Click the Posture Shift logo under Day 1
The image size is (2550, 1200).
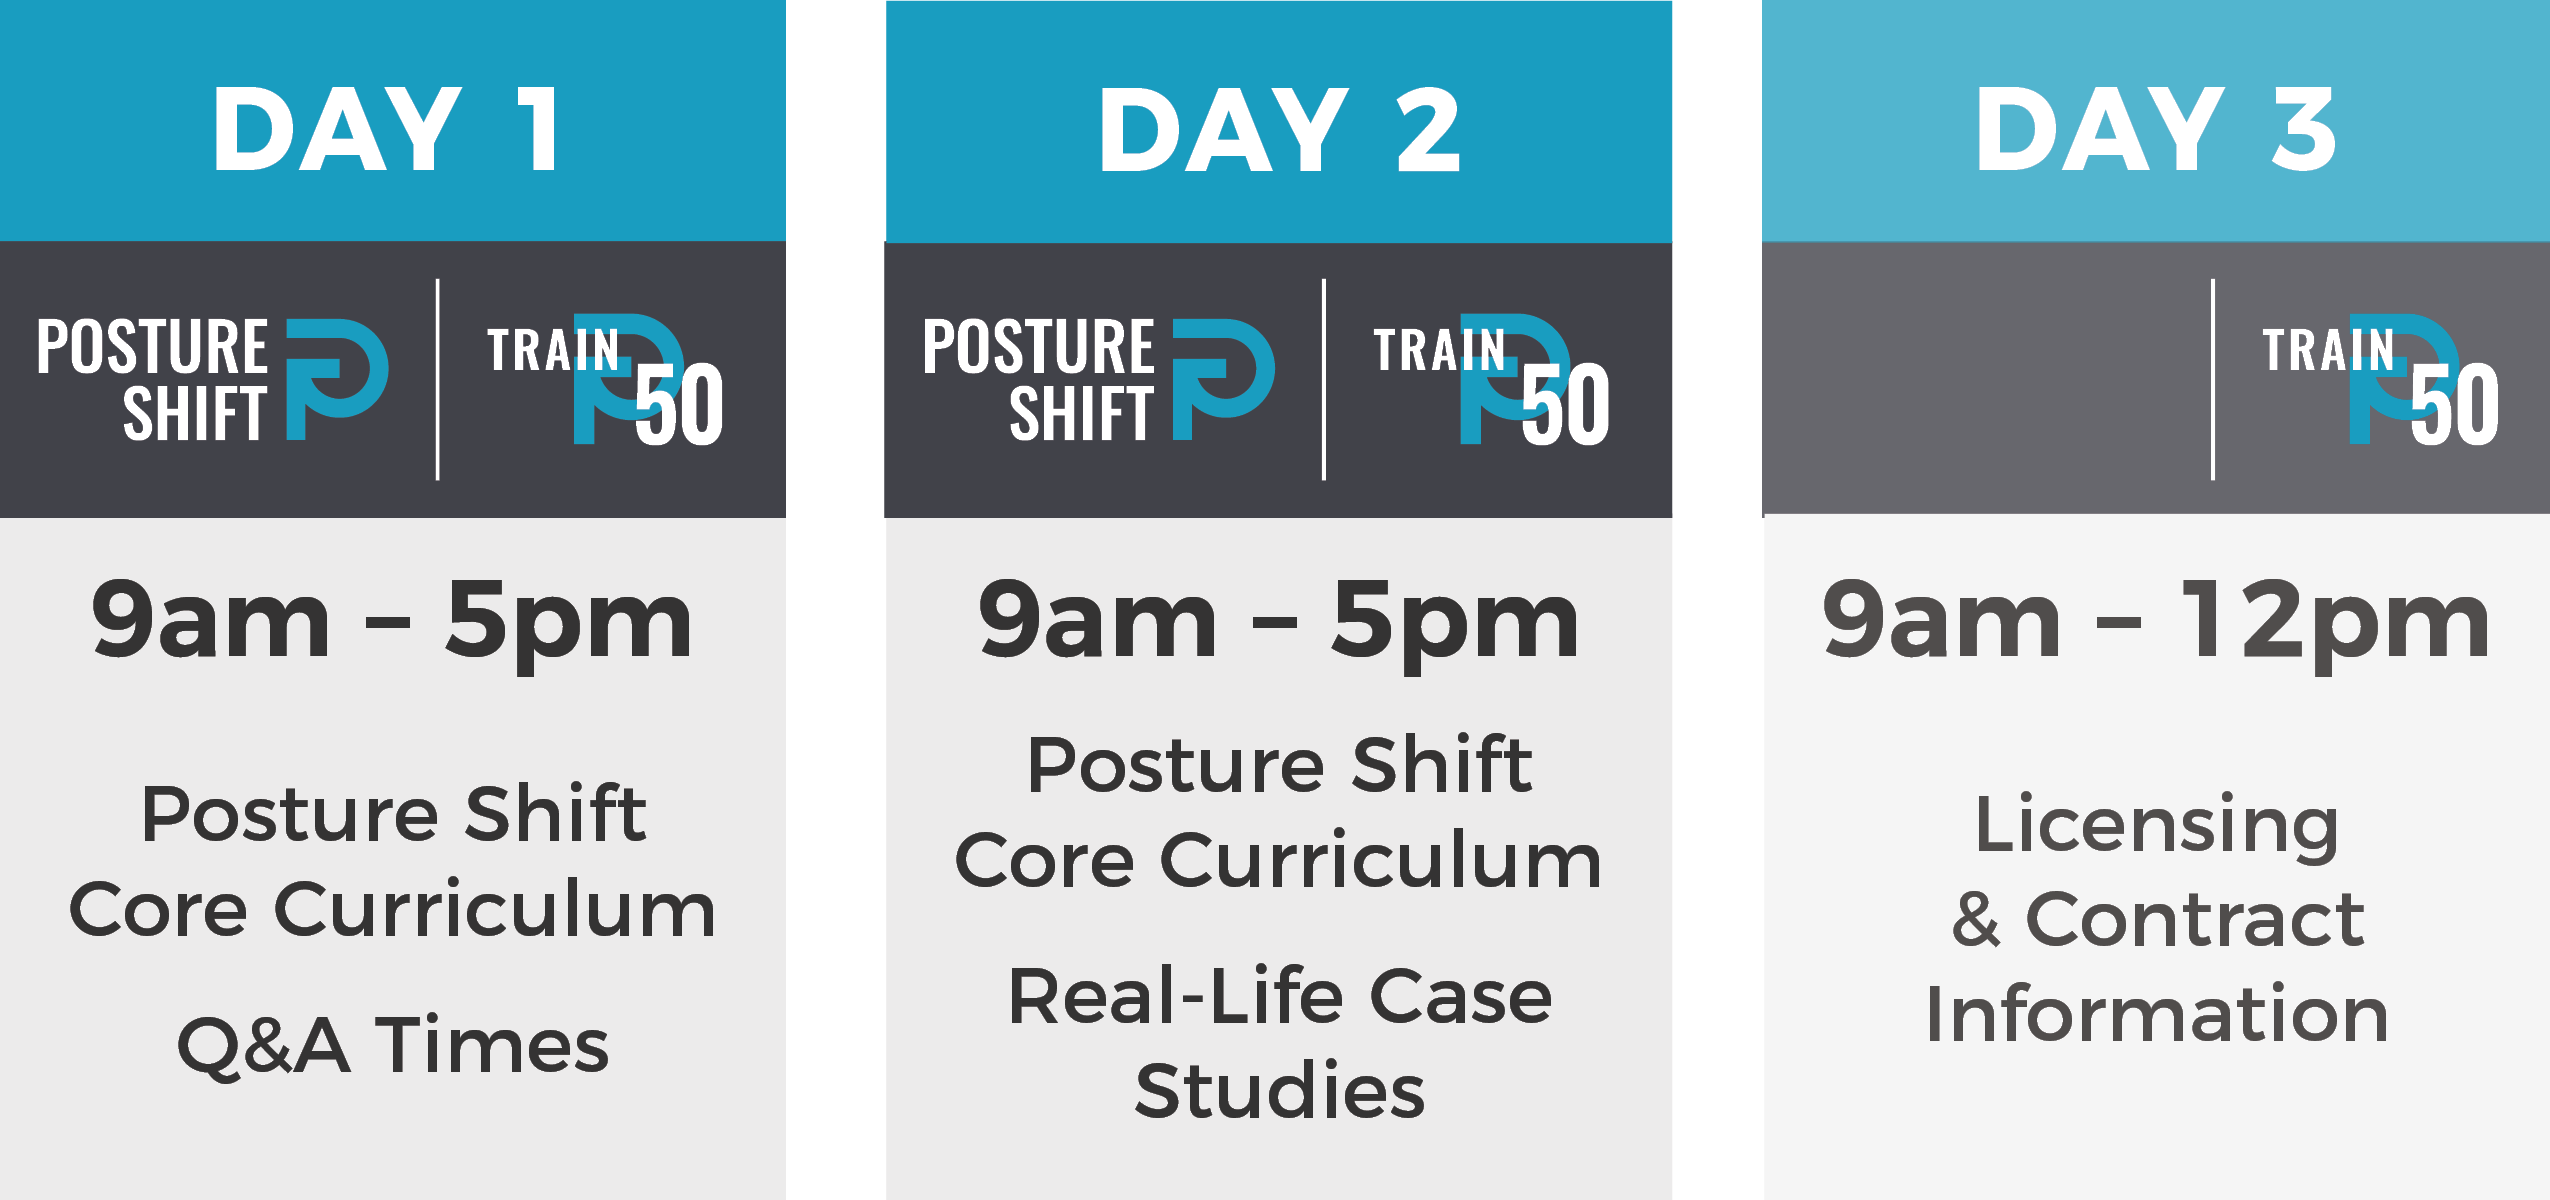(x=212, y=380)
